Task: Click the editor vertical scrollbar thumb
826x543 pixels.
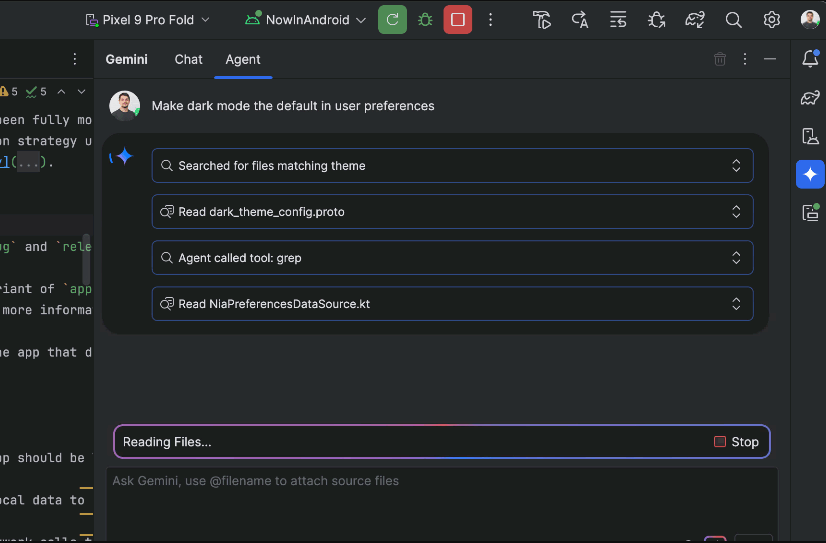Action: click(x=86, y=259)
